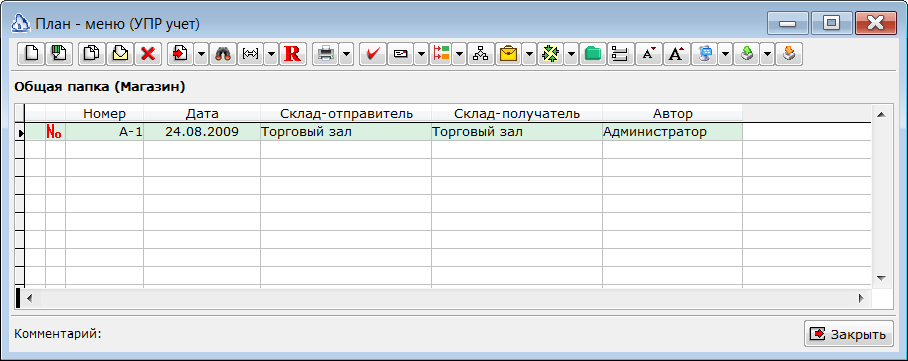The width and height of the screenshot is (908, 361).
Task: Click vertical scrollbar down arrow
Action: click(x=881, y=278)
